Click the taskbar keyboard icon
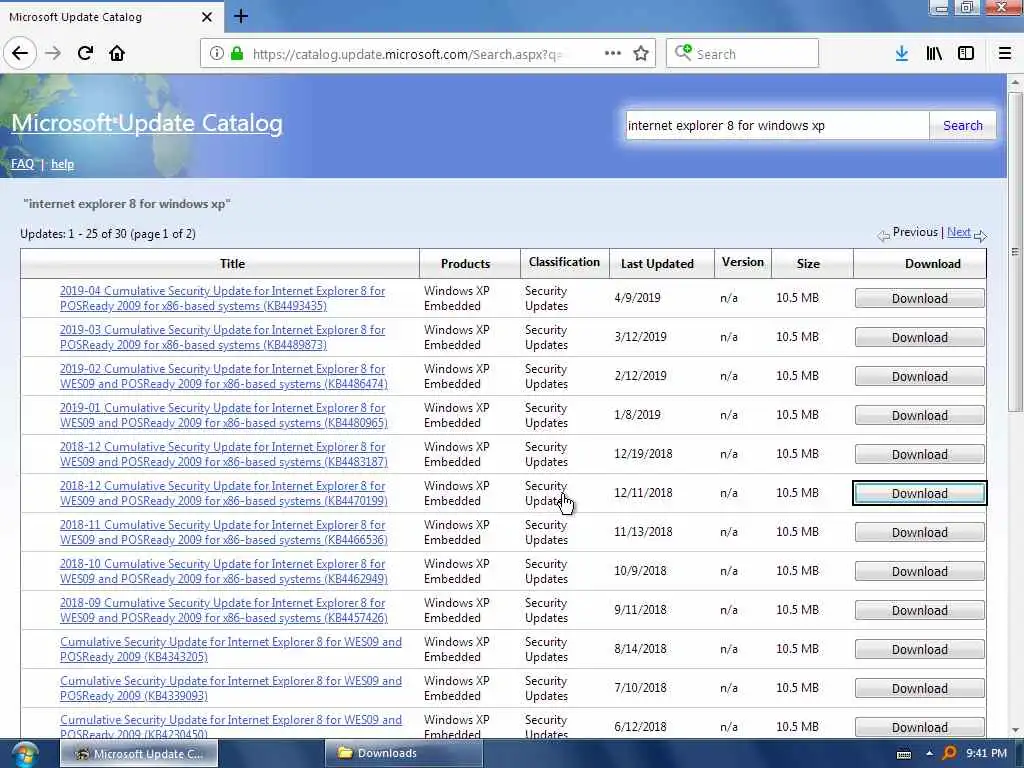 [x=904, y=754]
